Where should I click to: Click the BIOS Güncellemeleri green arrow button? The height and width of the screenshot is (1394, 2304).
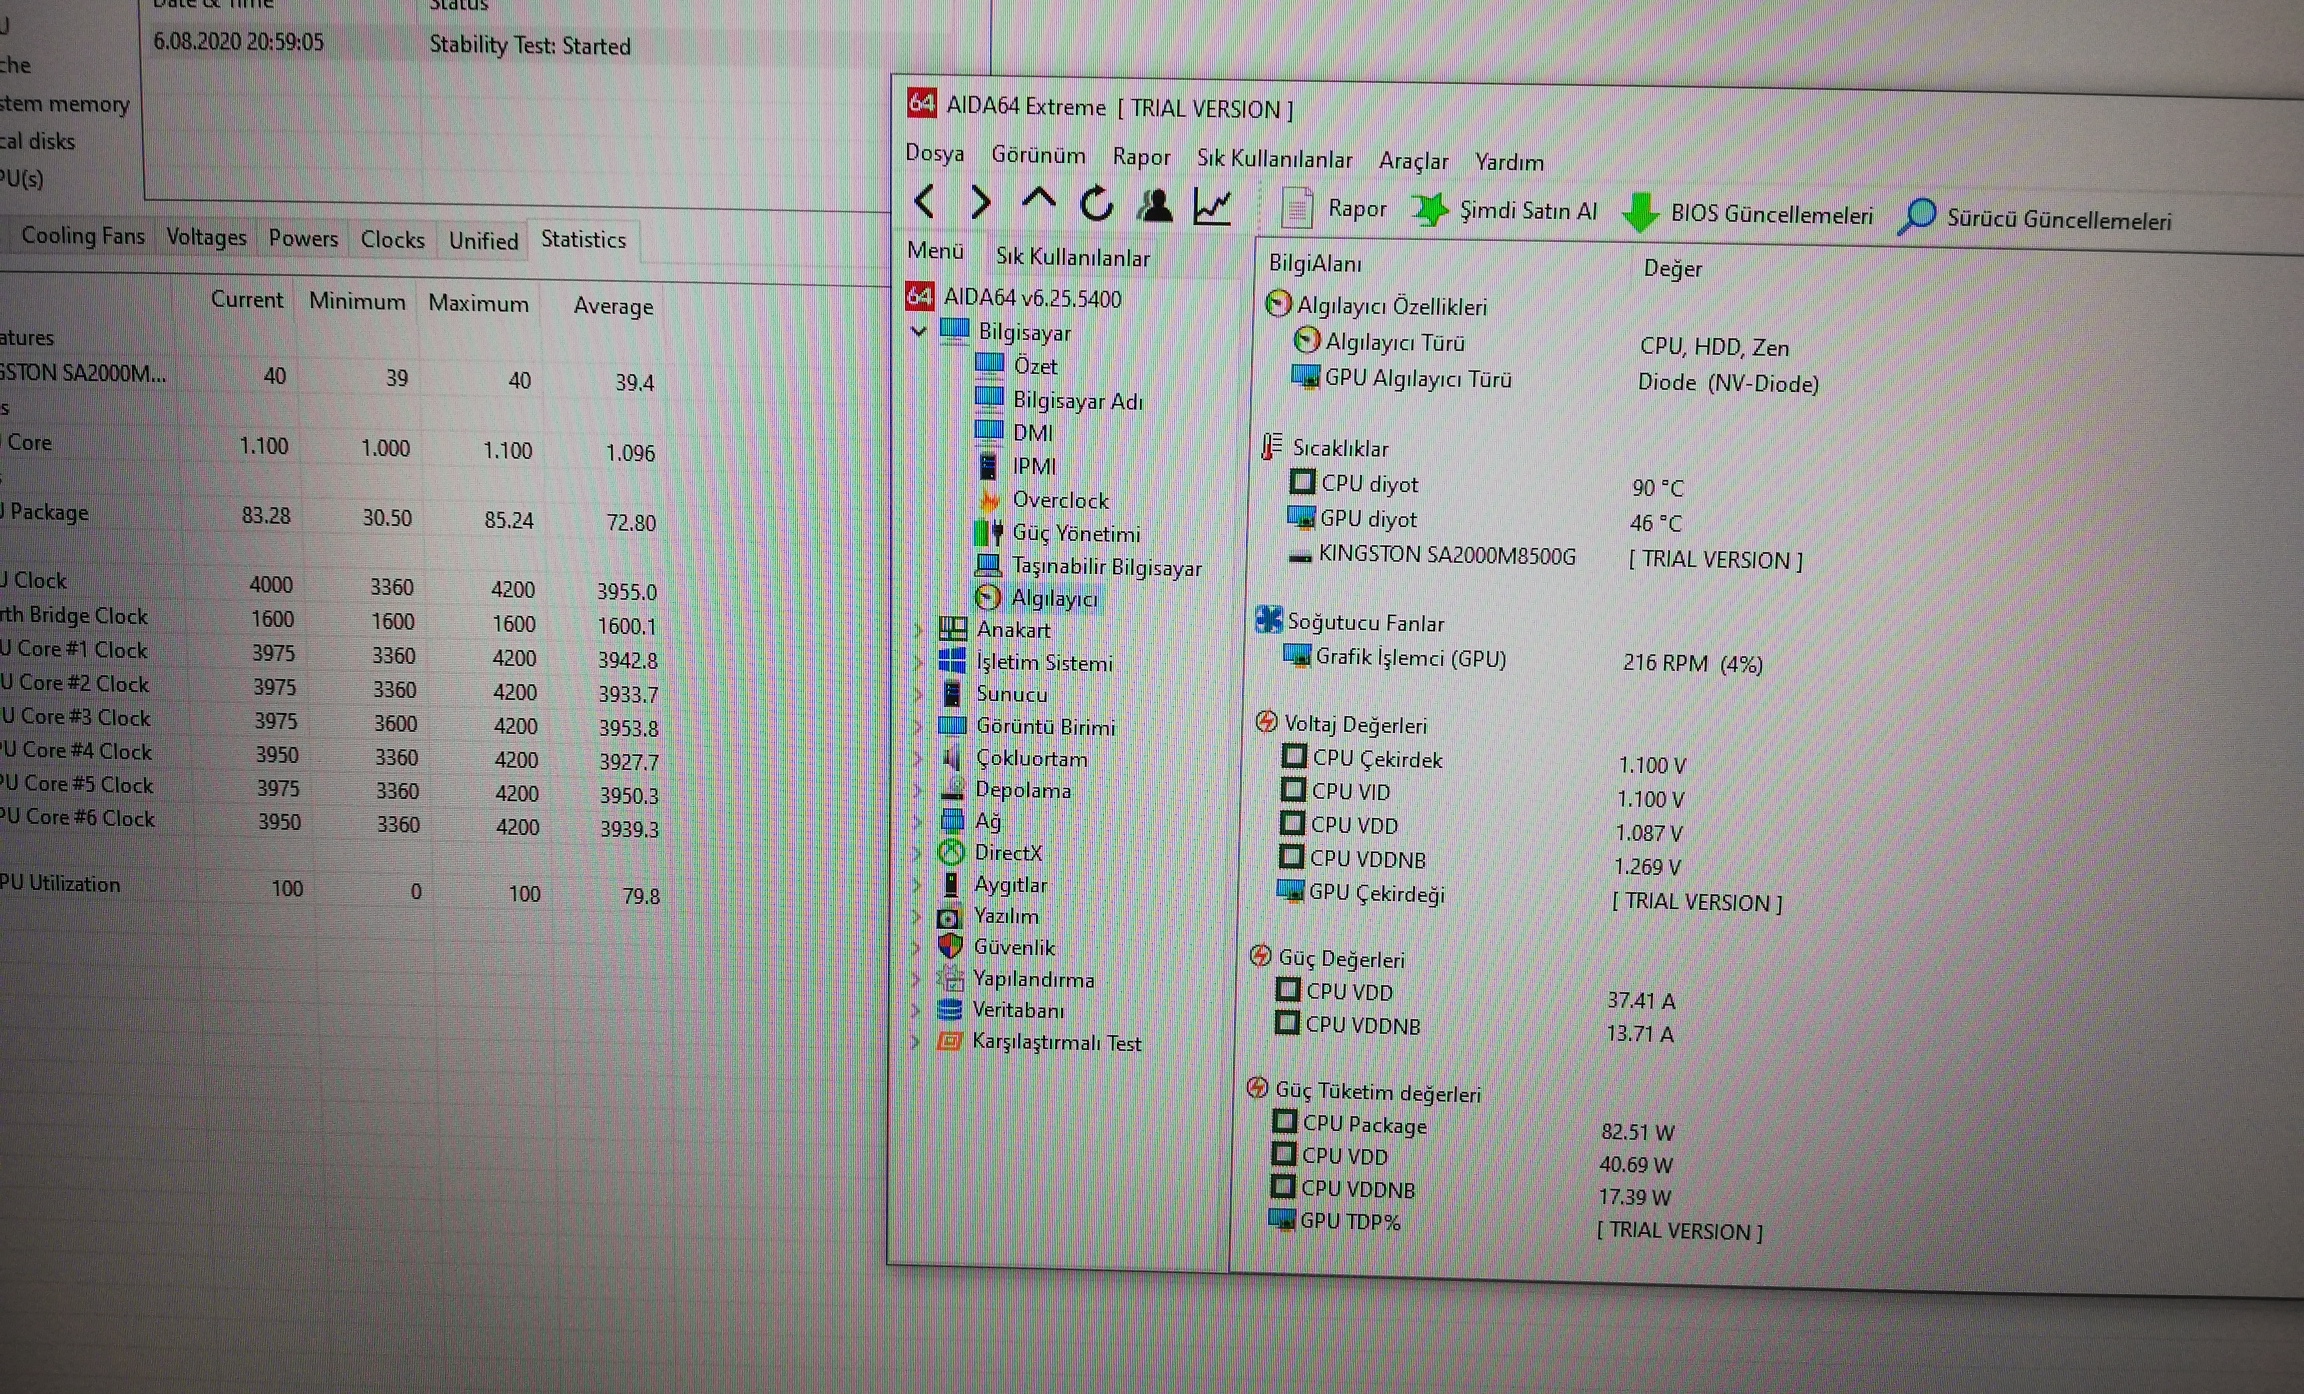click(x=1747, y=214)
